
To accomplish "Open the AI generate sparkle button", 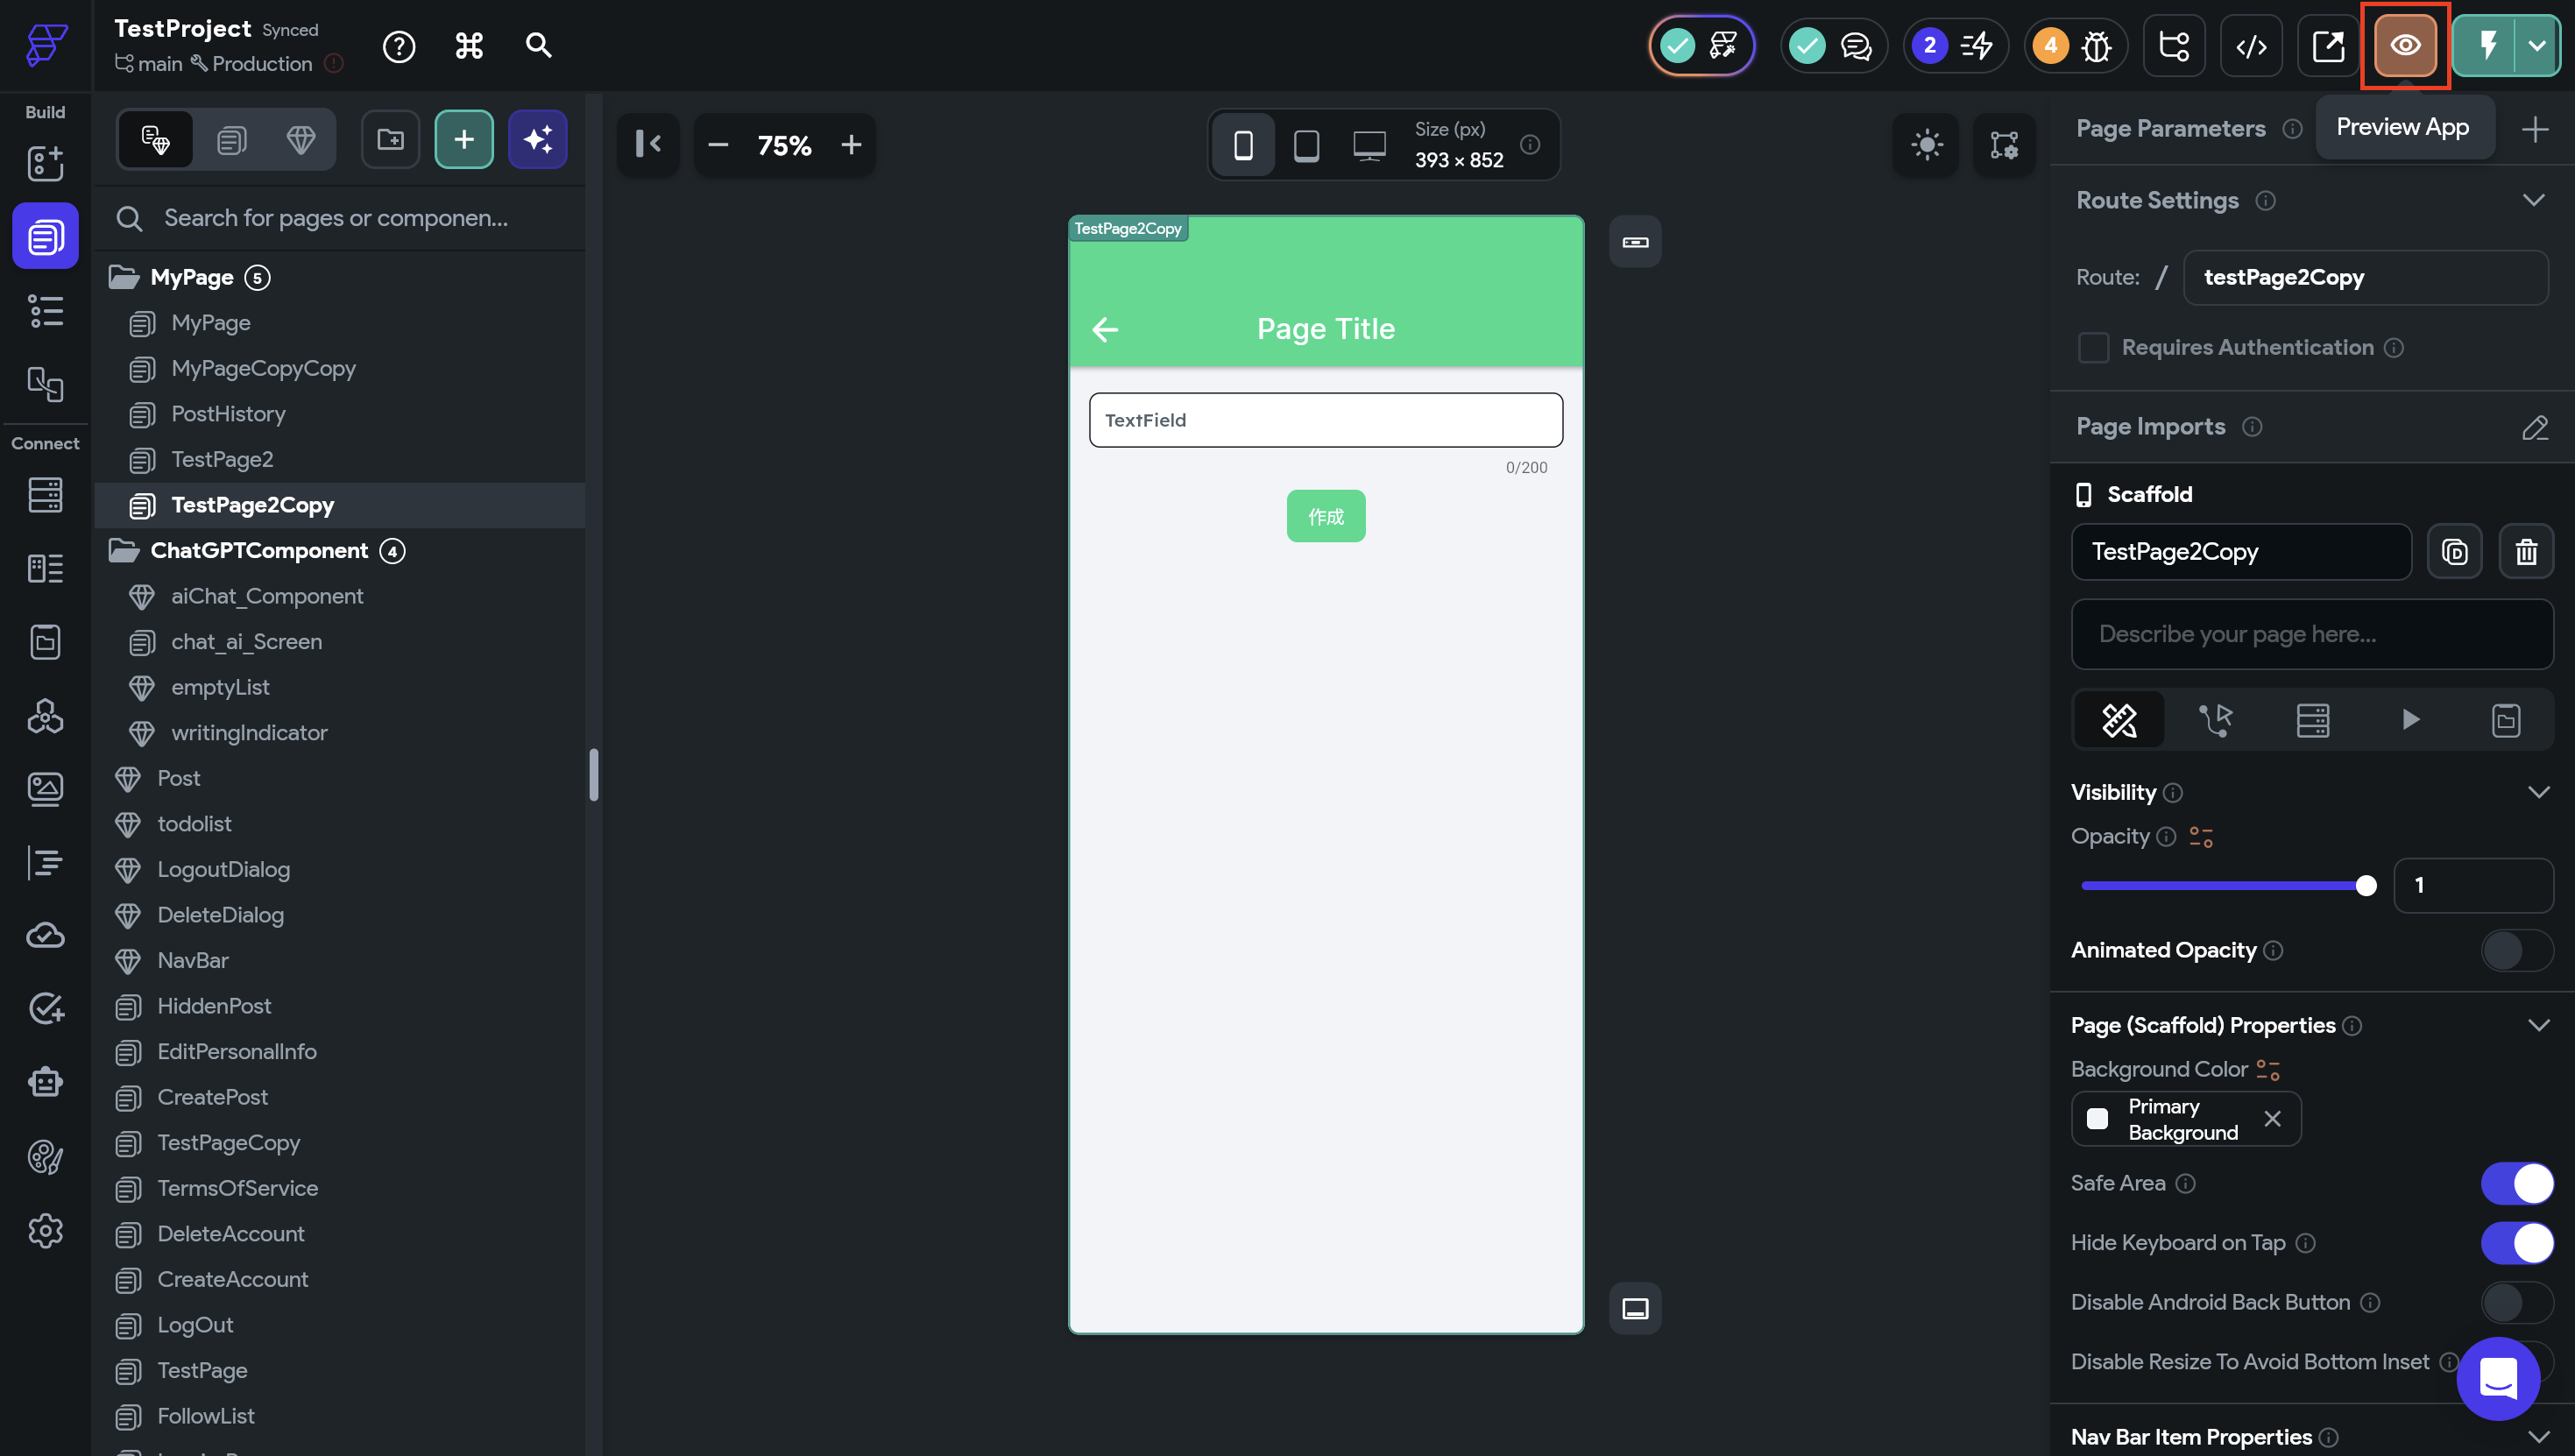I will 537,139.
